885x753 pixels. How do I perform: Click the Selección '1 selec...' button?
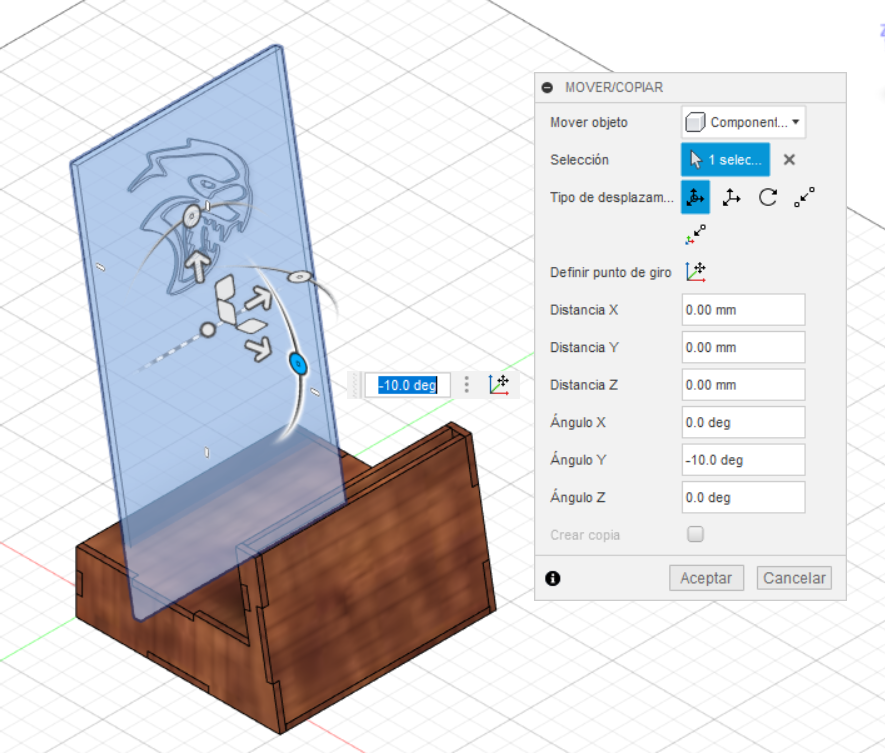[x=725, y=160]
